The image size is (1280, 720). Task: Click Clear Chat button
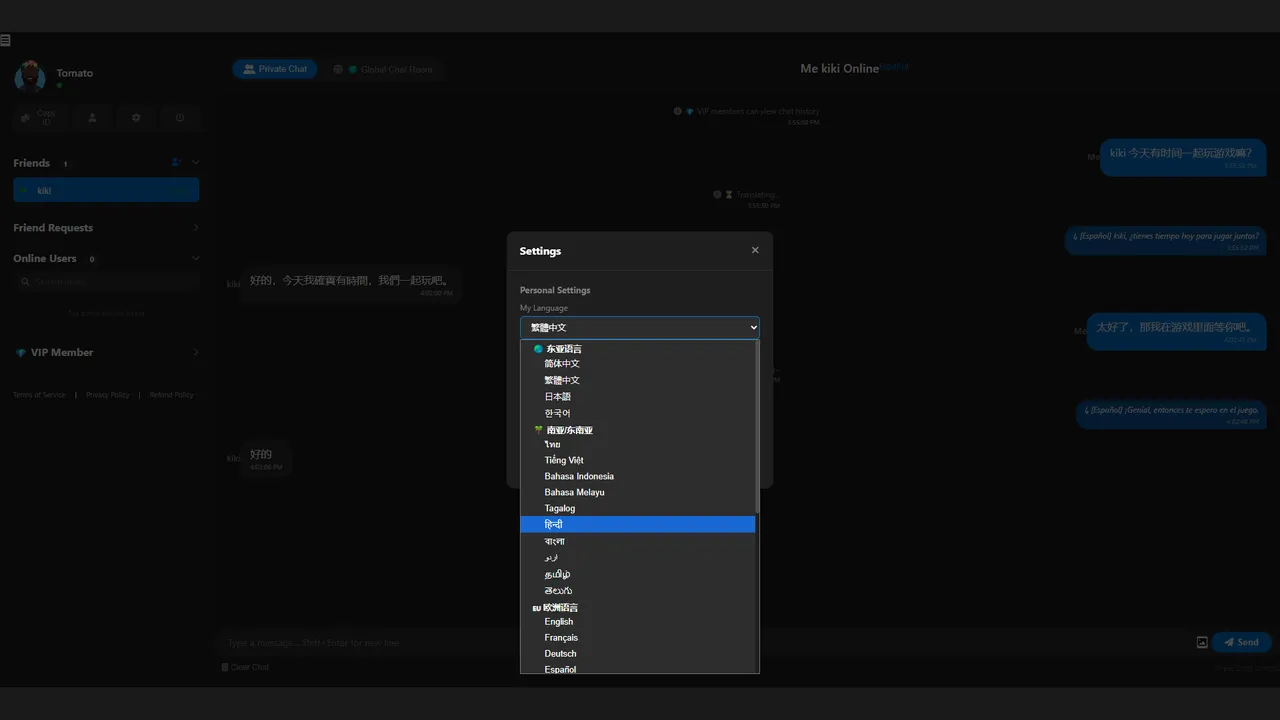click(x=245, y=667)
